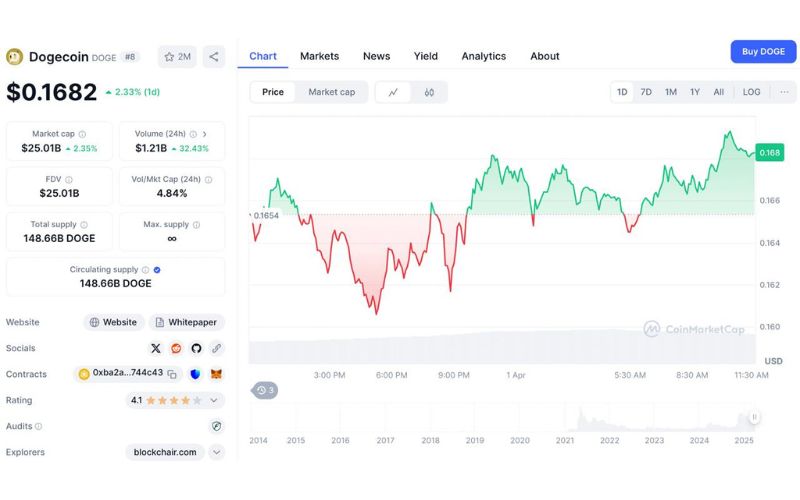Viewport: 800px width, 500px height.
Task: Click the audit shield icon
Action: pos(216,426)
